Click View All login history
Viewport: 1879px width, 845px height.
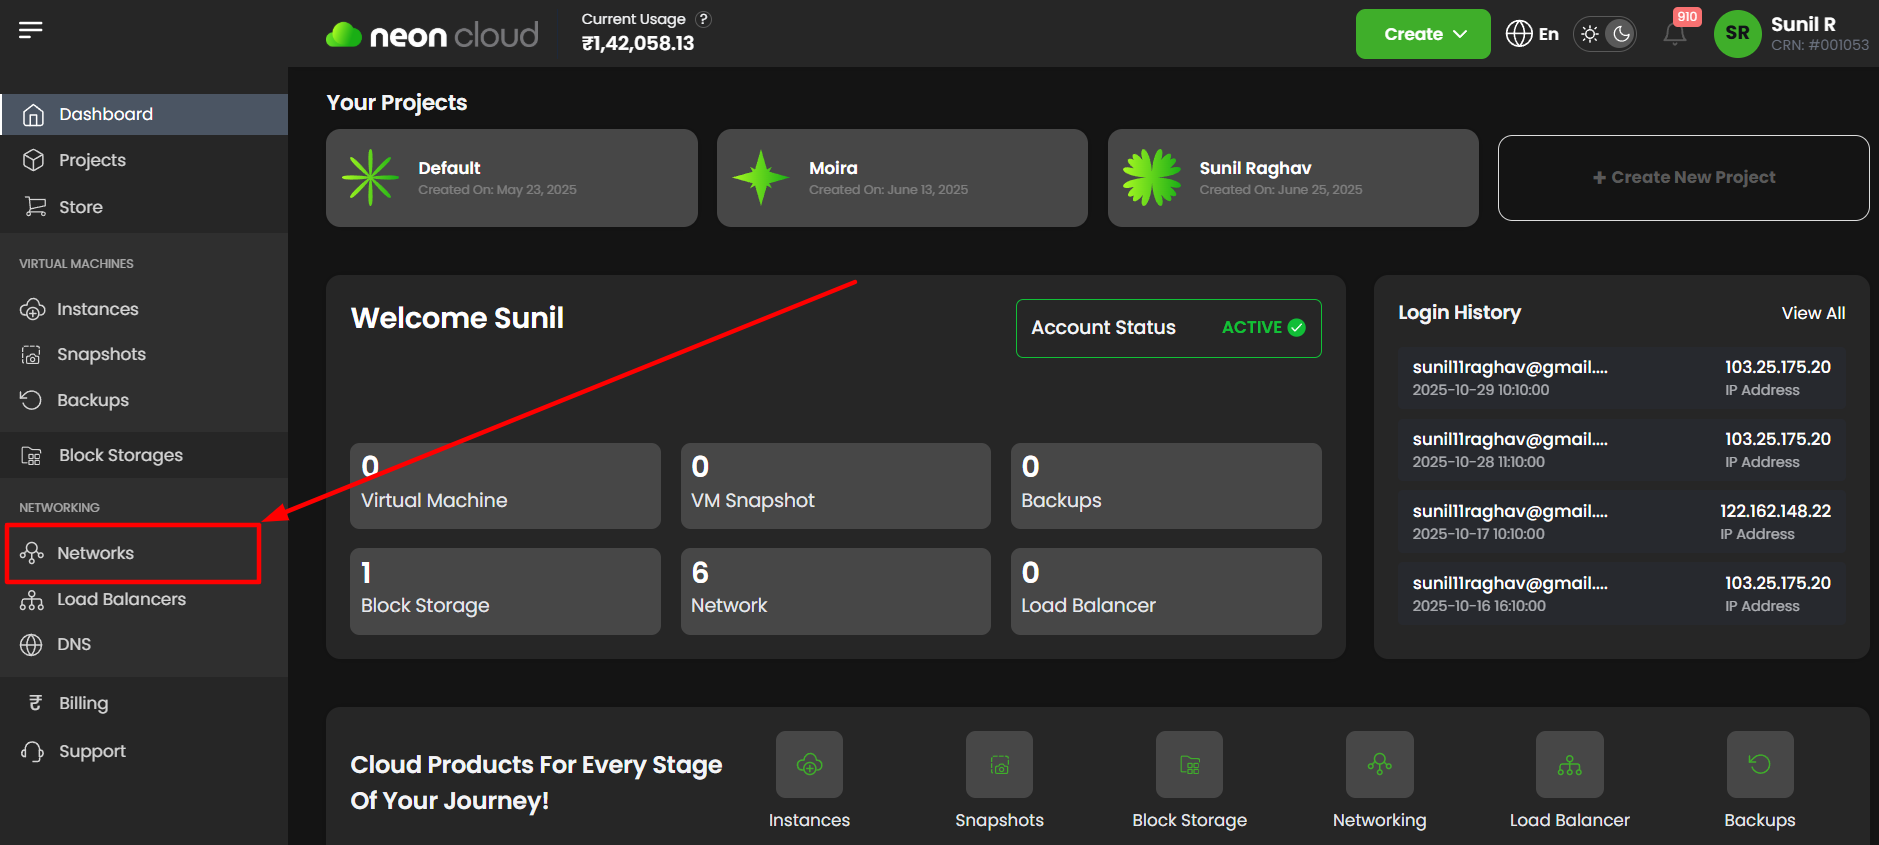click(x=1812, y=313)
